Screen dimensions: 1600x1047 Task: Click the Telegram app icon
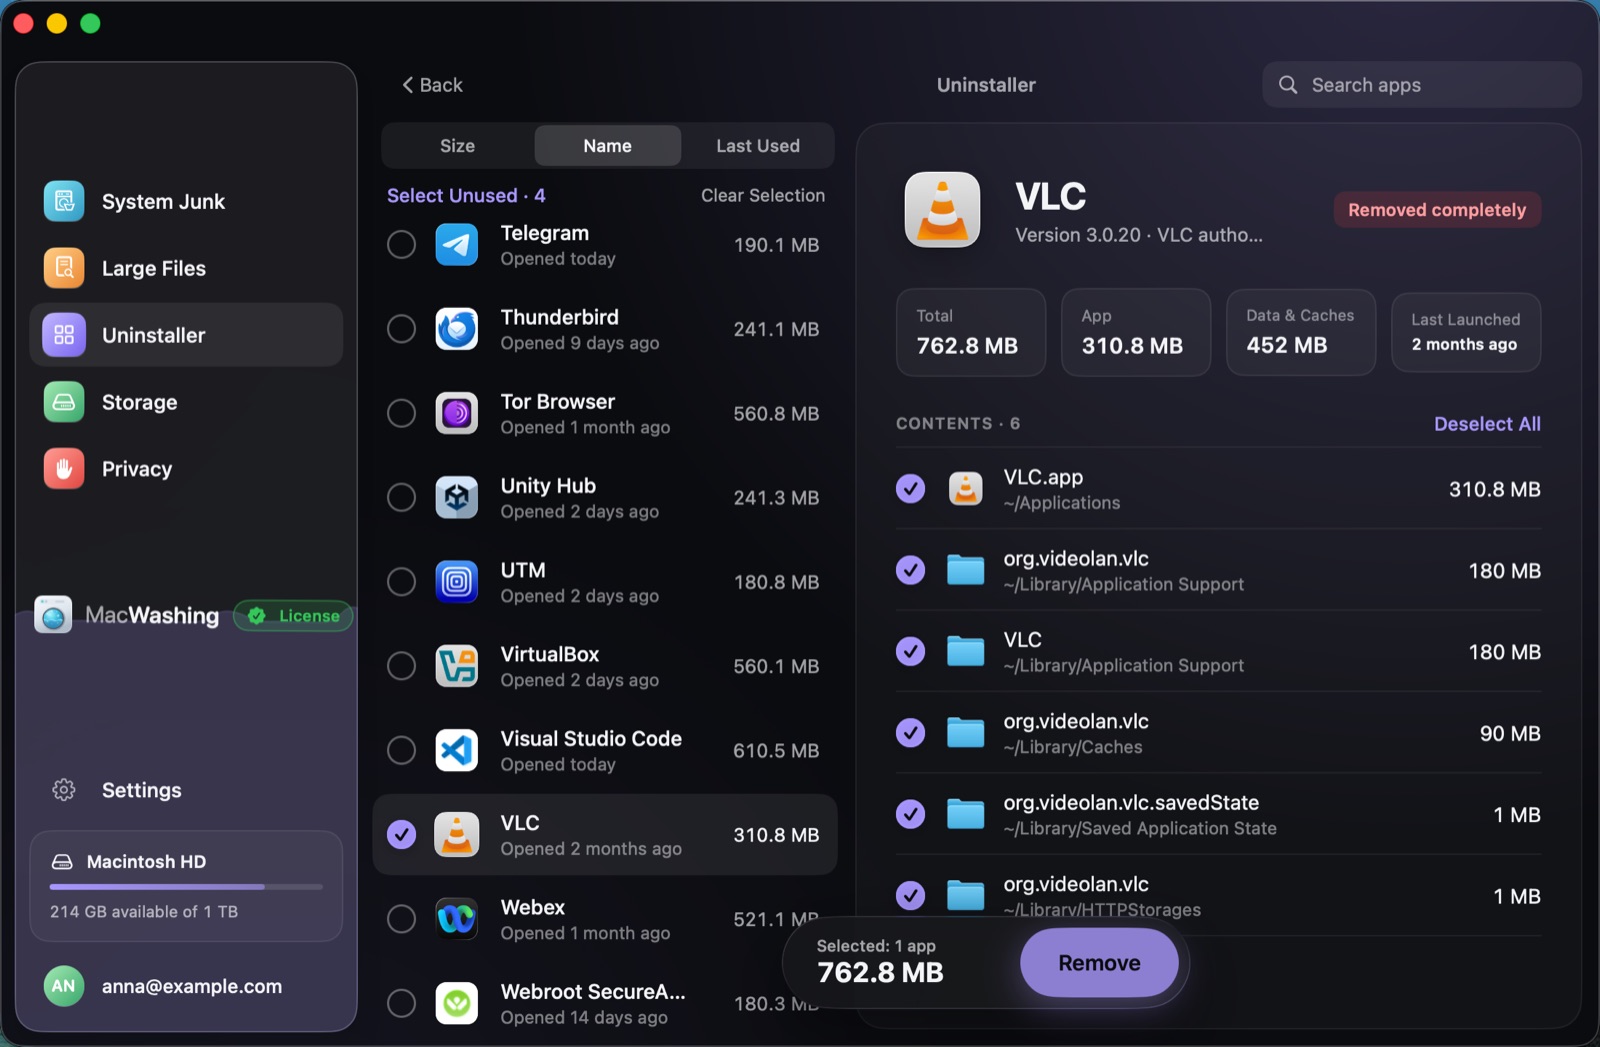[x=457, y=245]
